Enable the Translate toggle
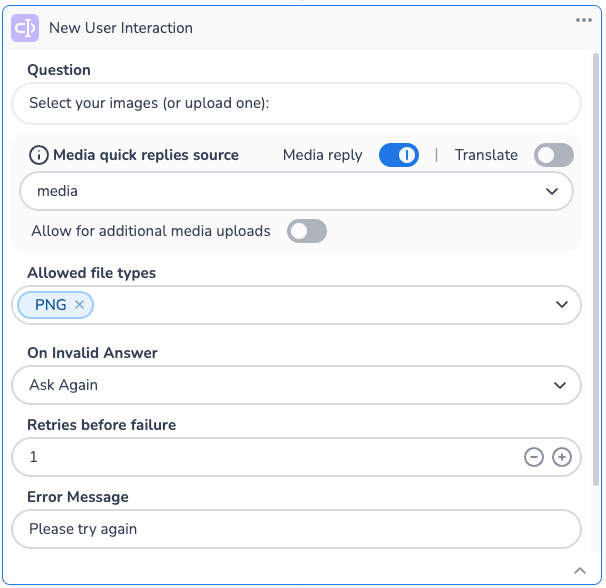The width and height of the screenshot is (606, 588). [554, 155]
